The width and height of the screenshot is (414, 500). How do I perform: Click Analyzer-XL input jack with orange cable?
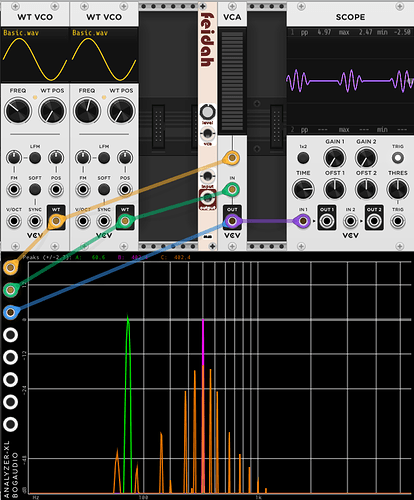(x=11, y=267)
